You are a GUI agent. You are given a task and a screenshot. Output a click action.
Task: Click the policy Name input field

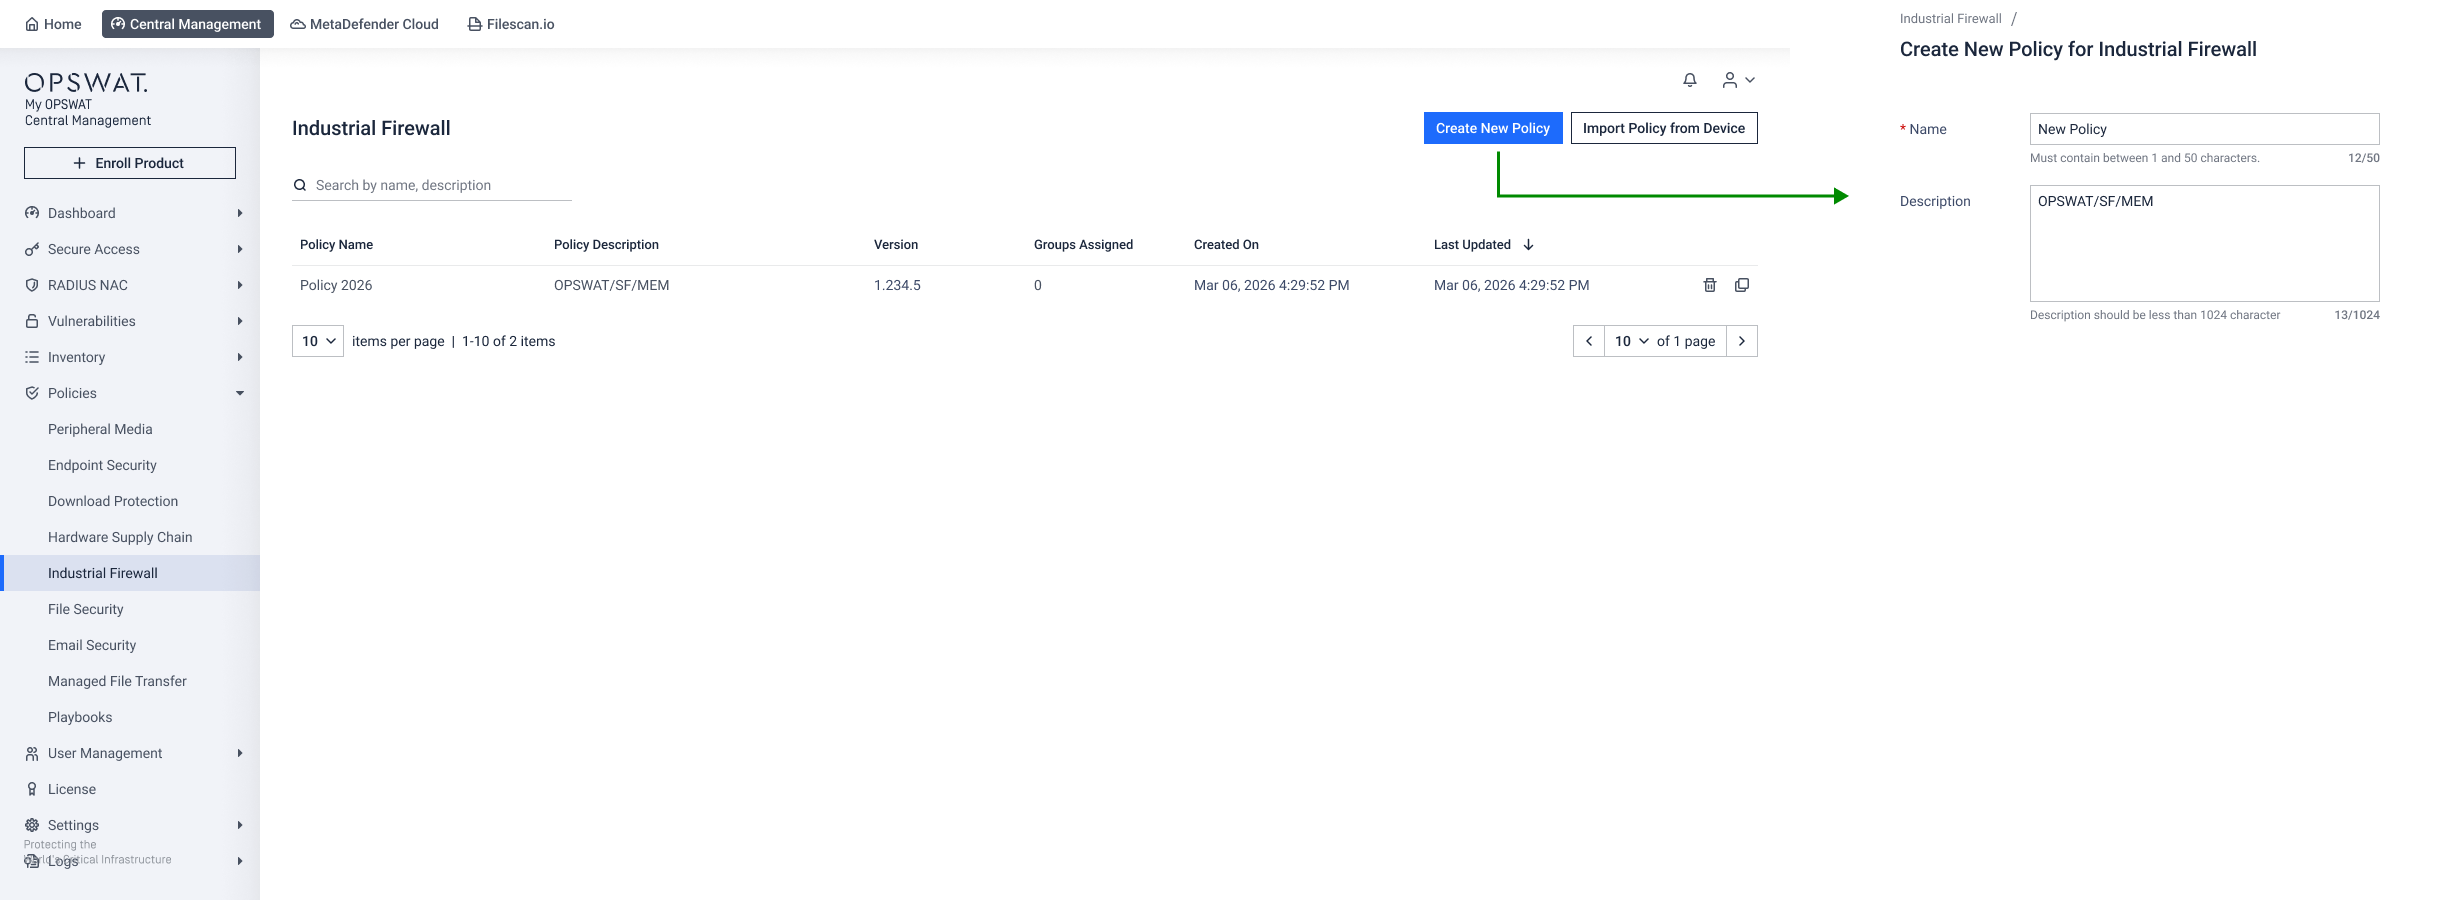tap(2203, 129)
